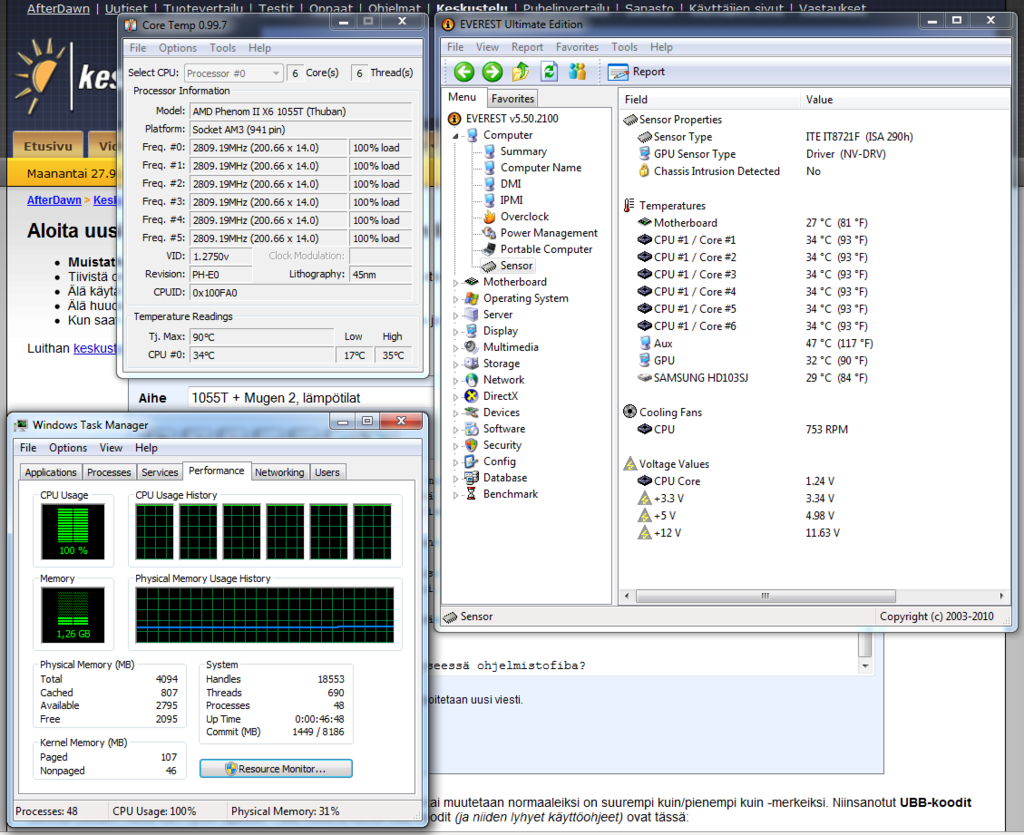Open the Report wizard from toolbar
Viewport: 1024px width, 835px height.
click(x=637, y=72)
